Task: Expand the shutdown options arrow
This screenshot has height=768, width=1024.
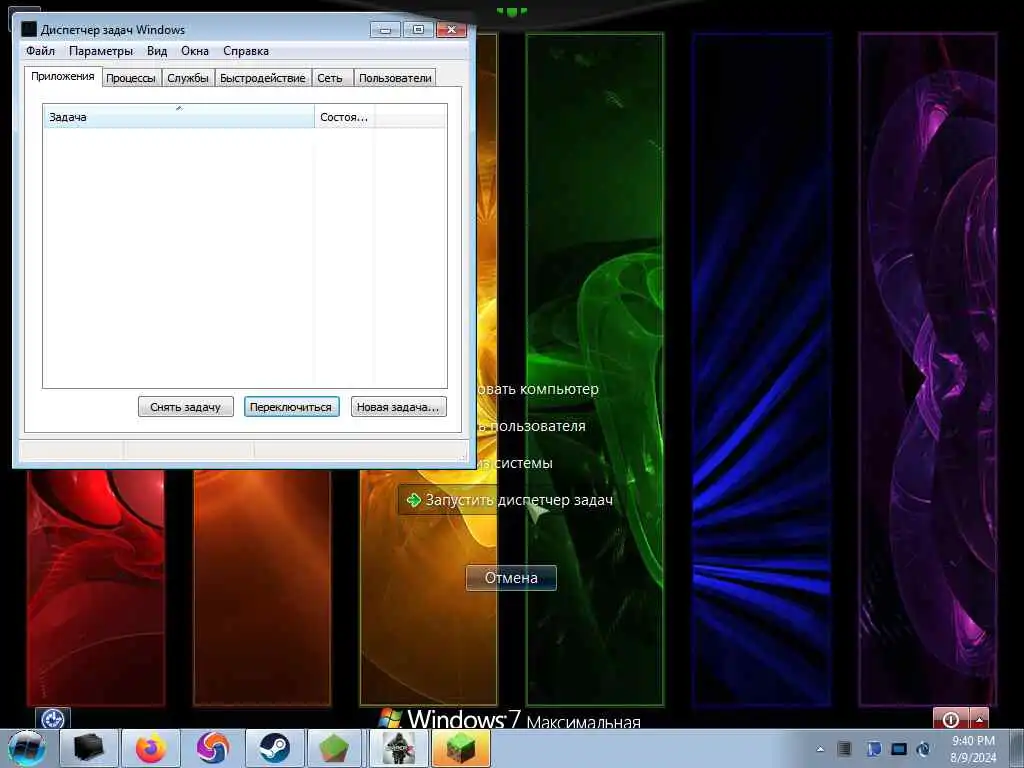Action: 979,719
